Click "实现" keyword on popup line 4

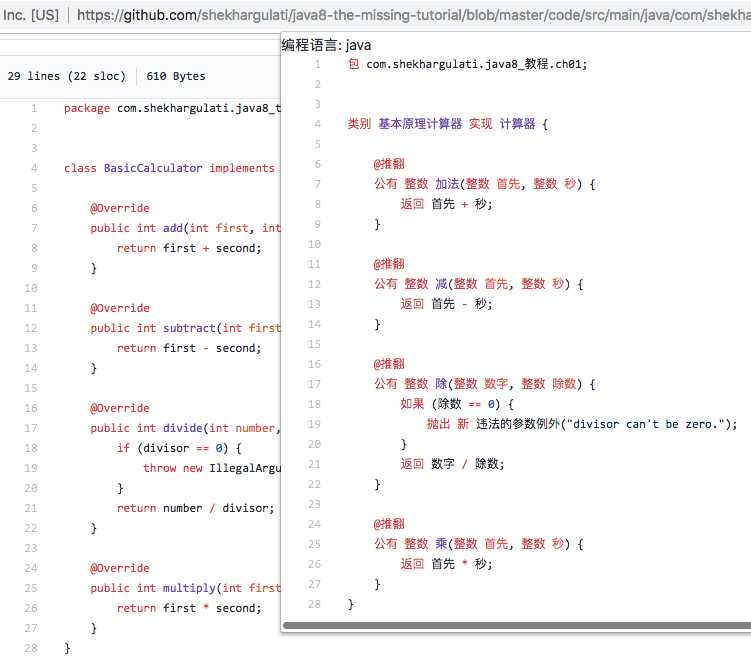click(480, 124)
